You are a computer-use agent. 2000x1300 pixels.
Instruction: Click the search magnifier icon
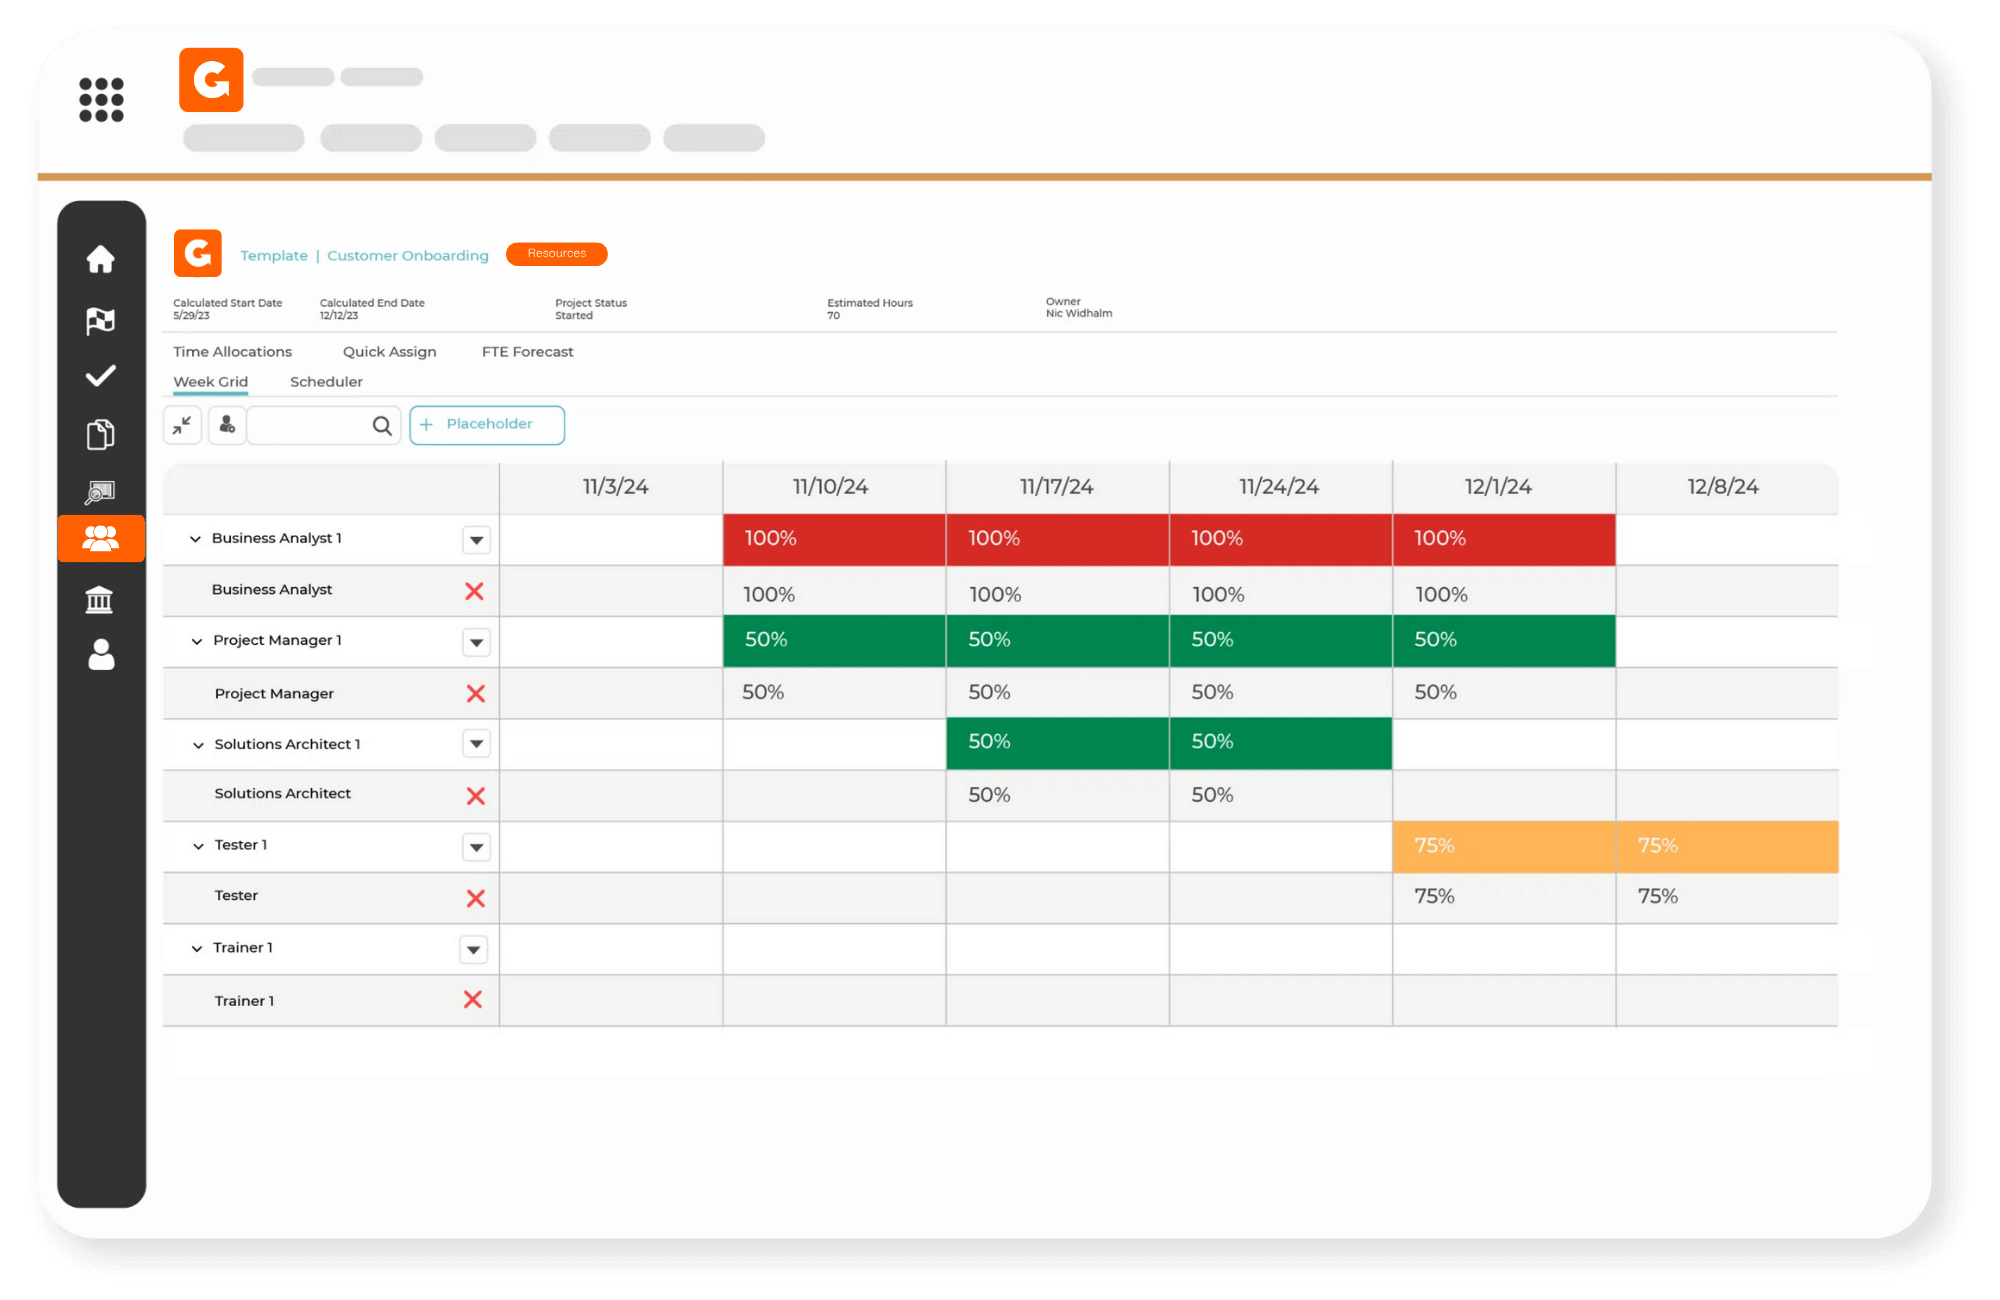tap(382, 426)
